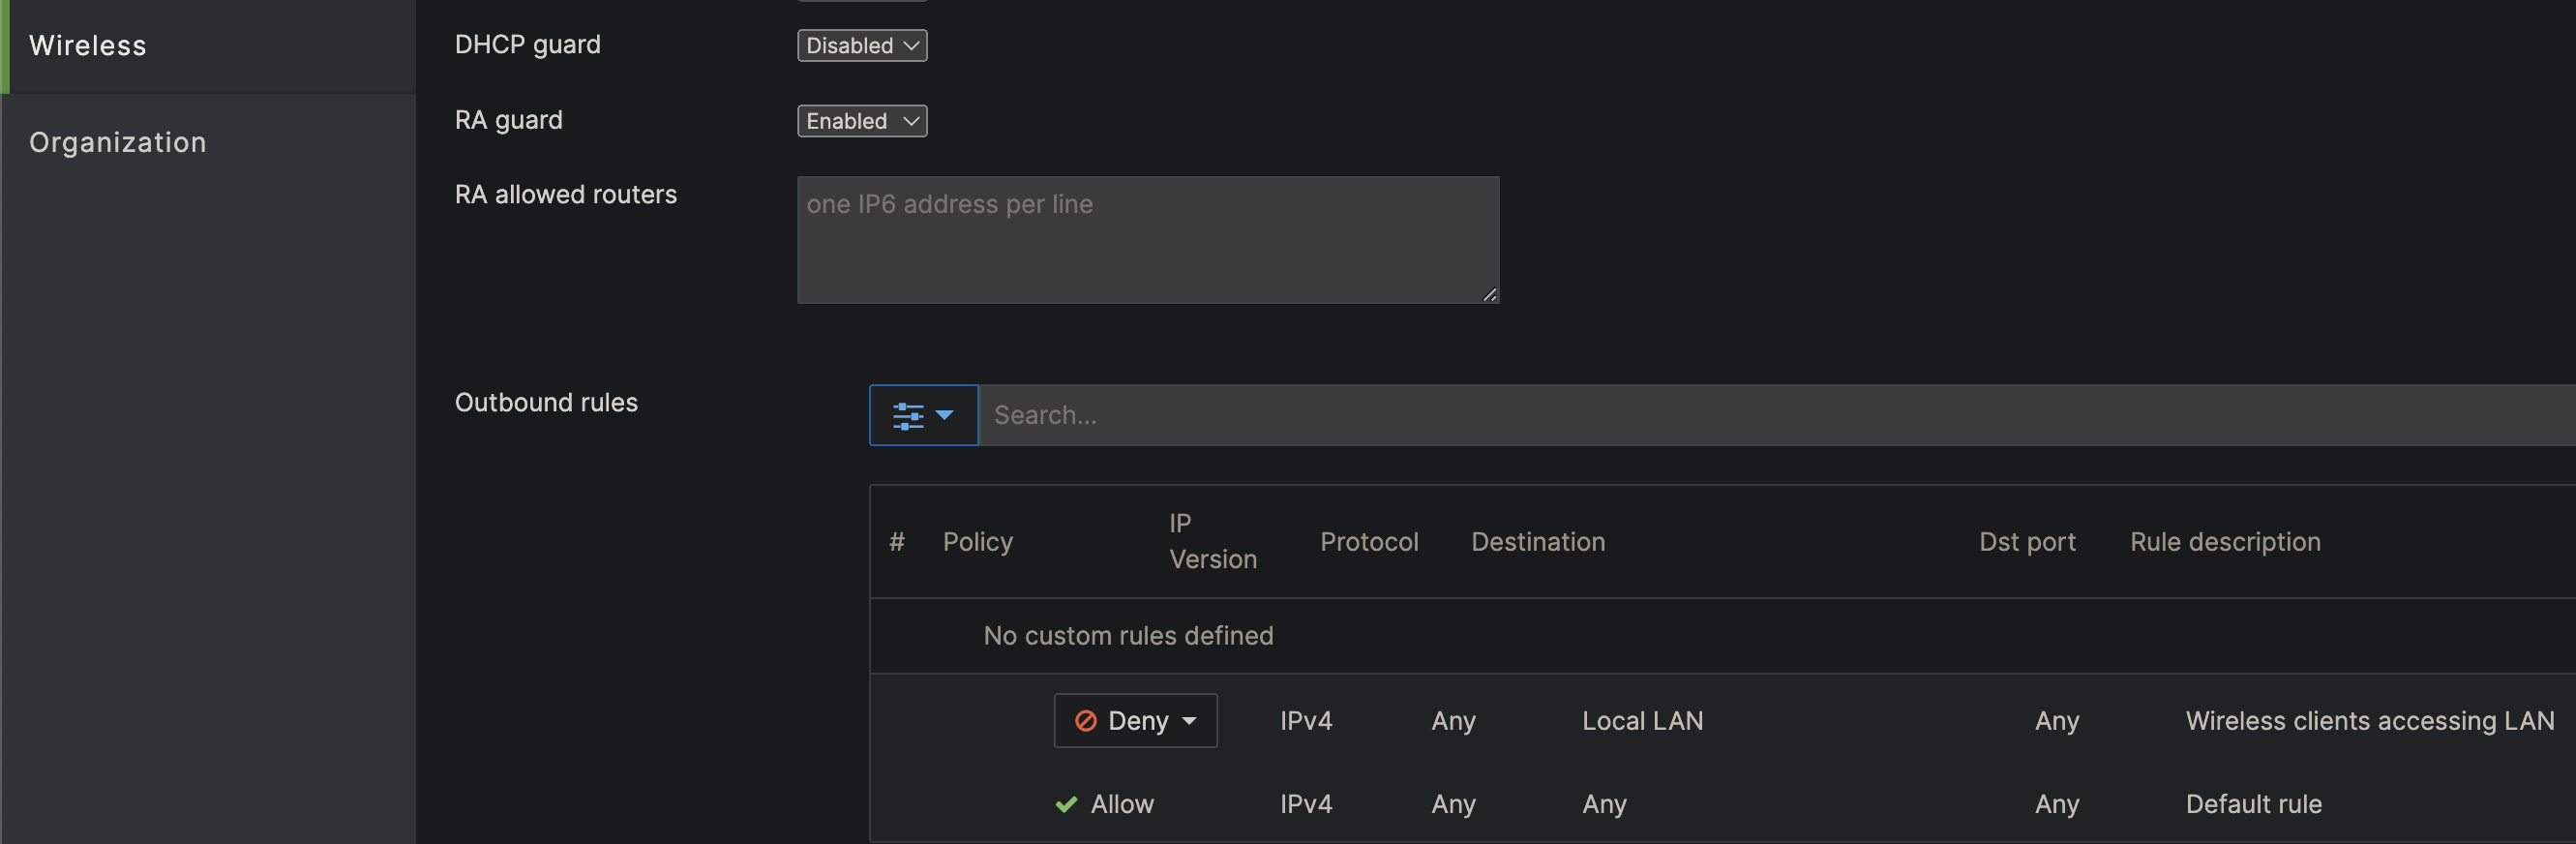Click the Rule description column header
The height and width of the screenshot is (844, 2576).
pos(2224,542)
